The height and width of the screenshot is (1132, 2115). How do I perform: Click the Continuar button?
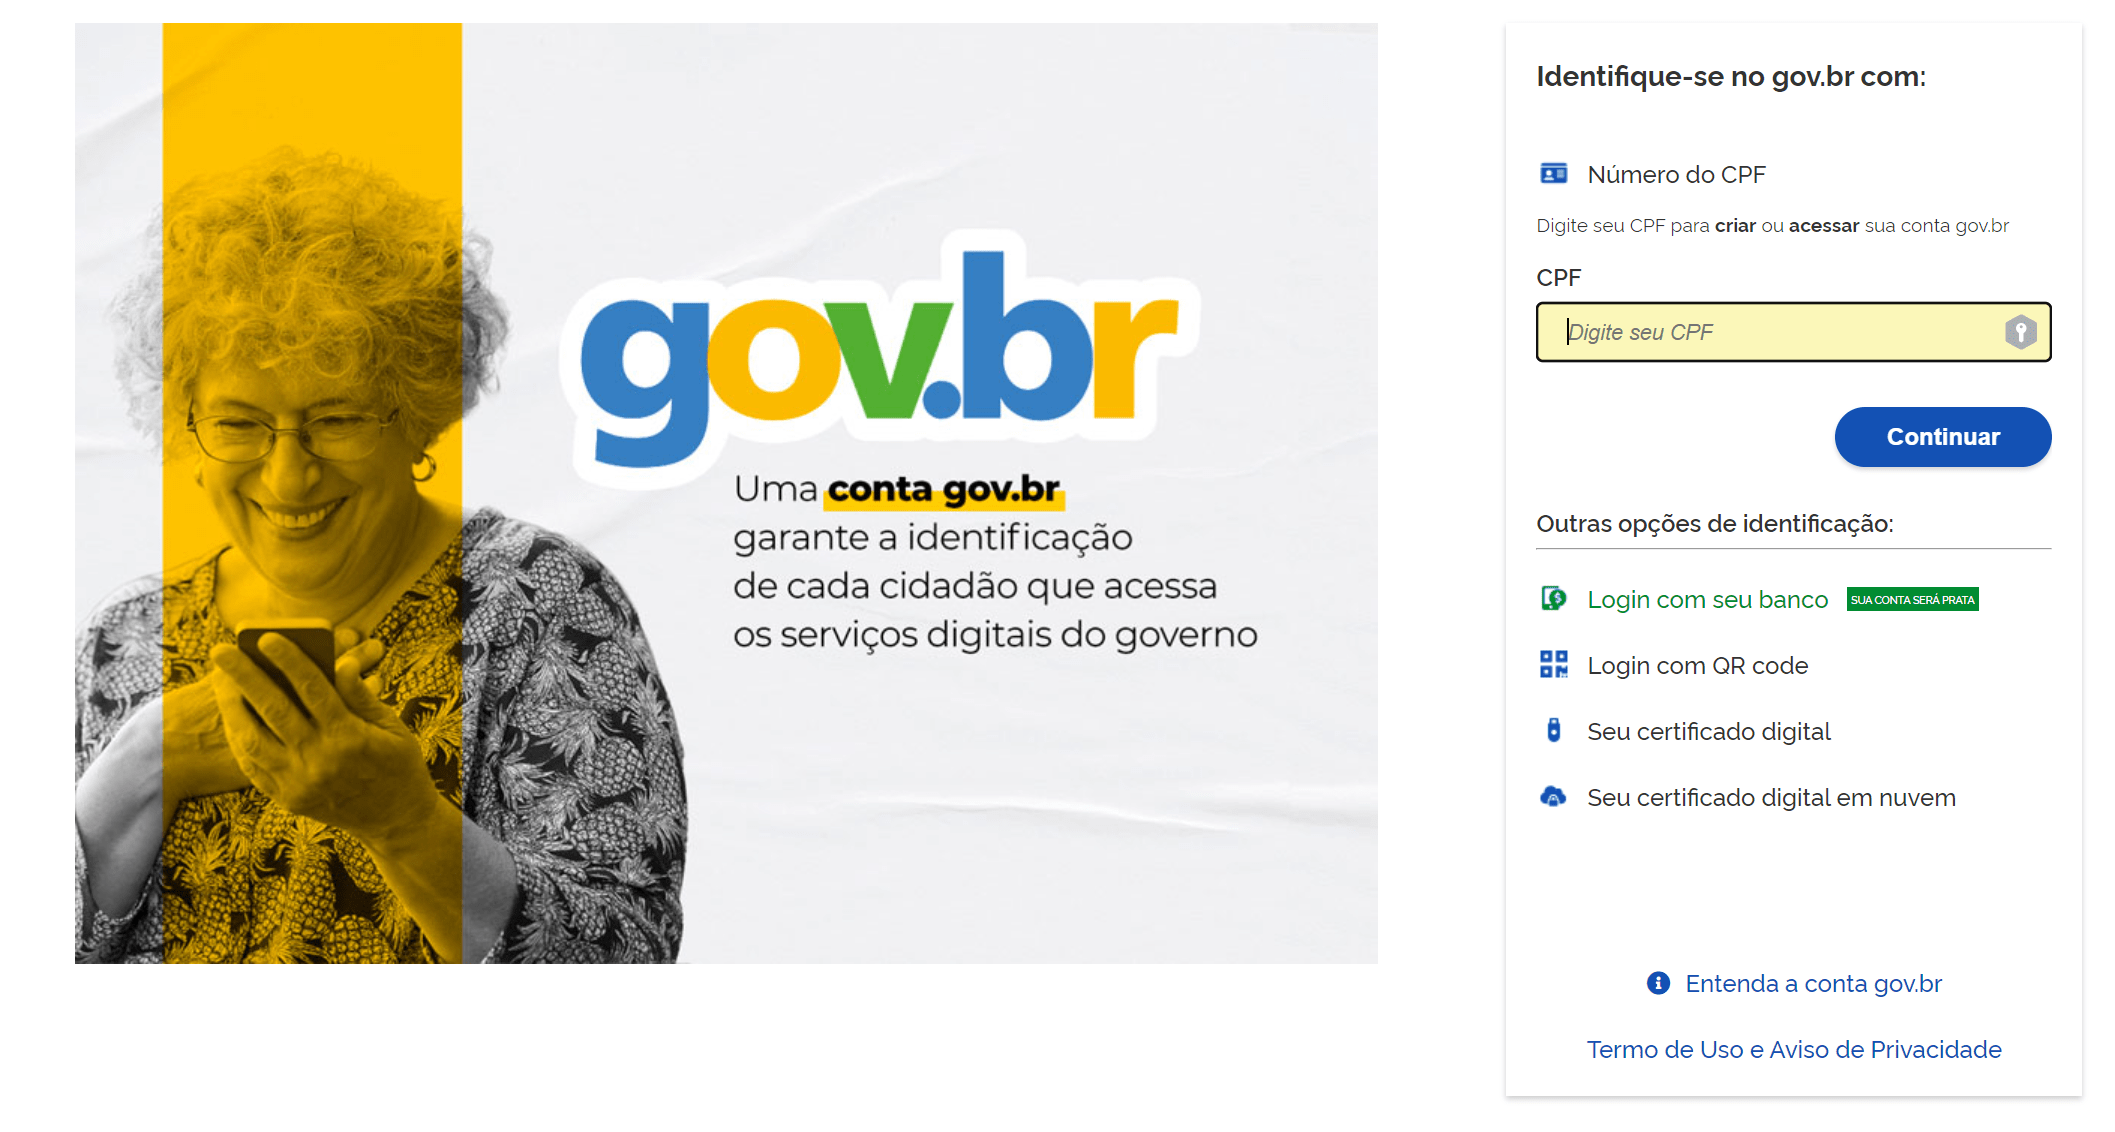tap(1942, 437)
